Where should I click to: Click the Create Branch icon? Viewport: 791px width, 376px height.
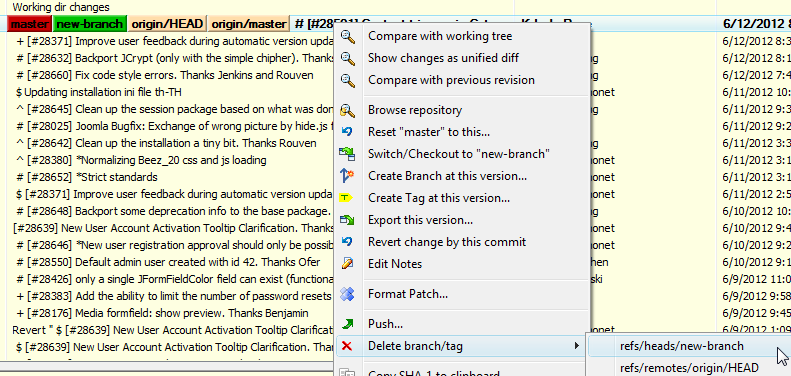coord(348,176)
